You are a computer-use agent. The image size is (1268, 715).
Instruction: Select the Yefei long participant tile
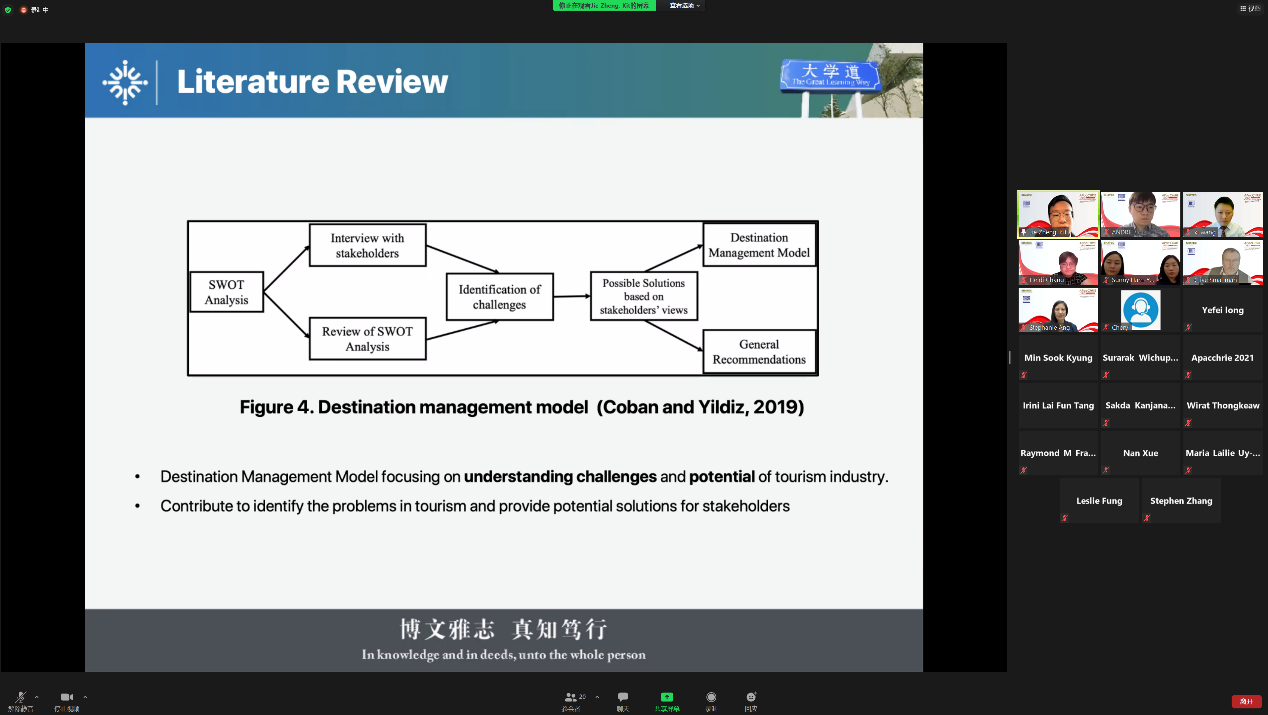click(1222, 310)
